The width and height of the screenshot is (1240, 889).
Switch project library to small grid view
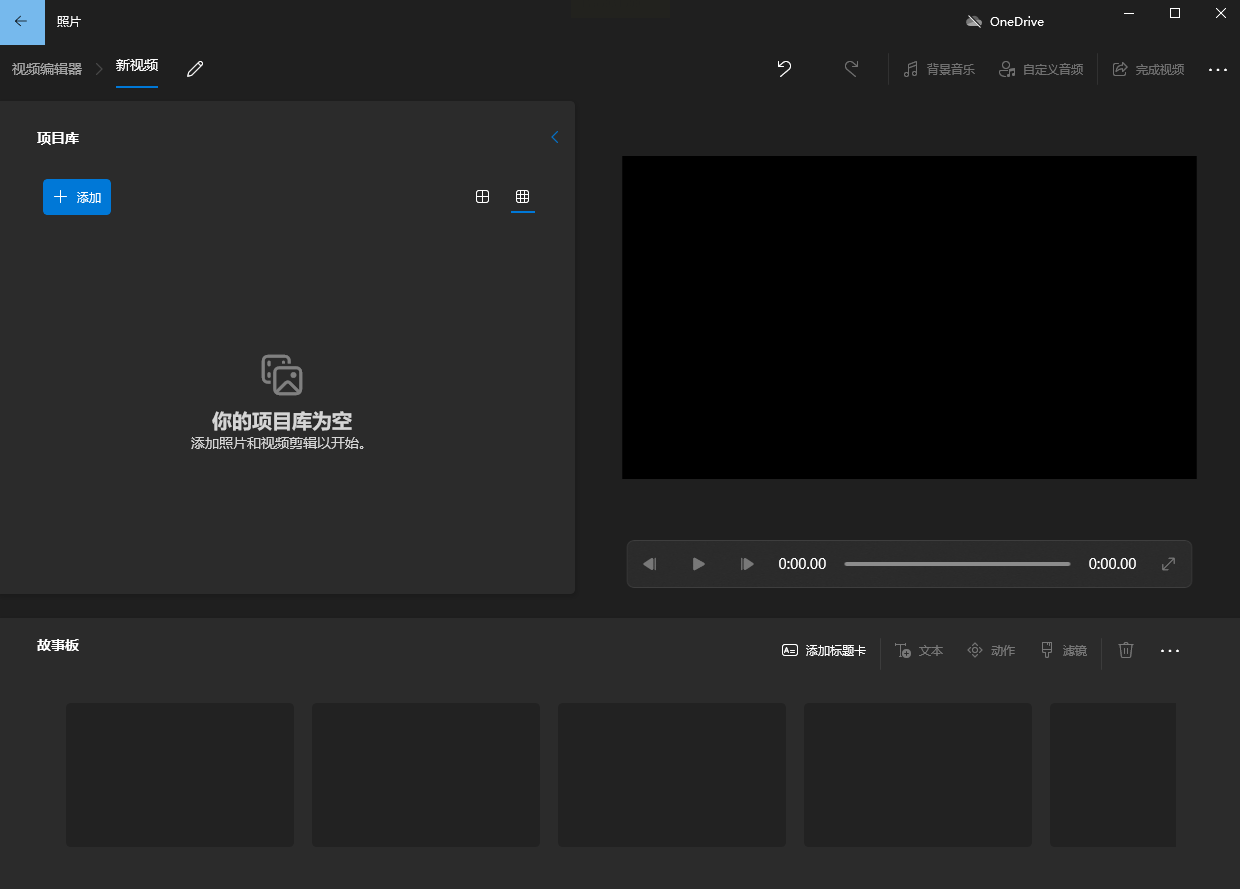click(522, 197)
